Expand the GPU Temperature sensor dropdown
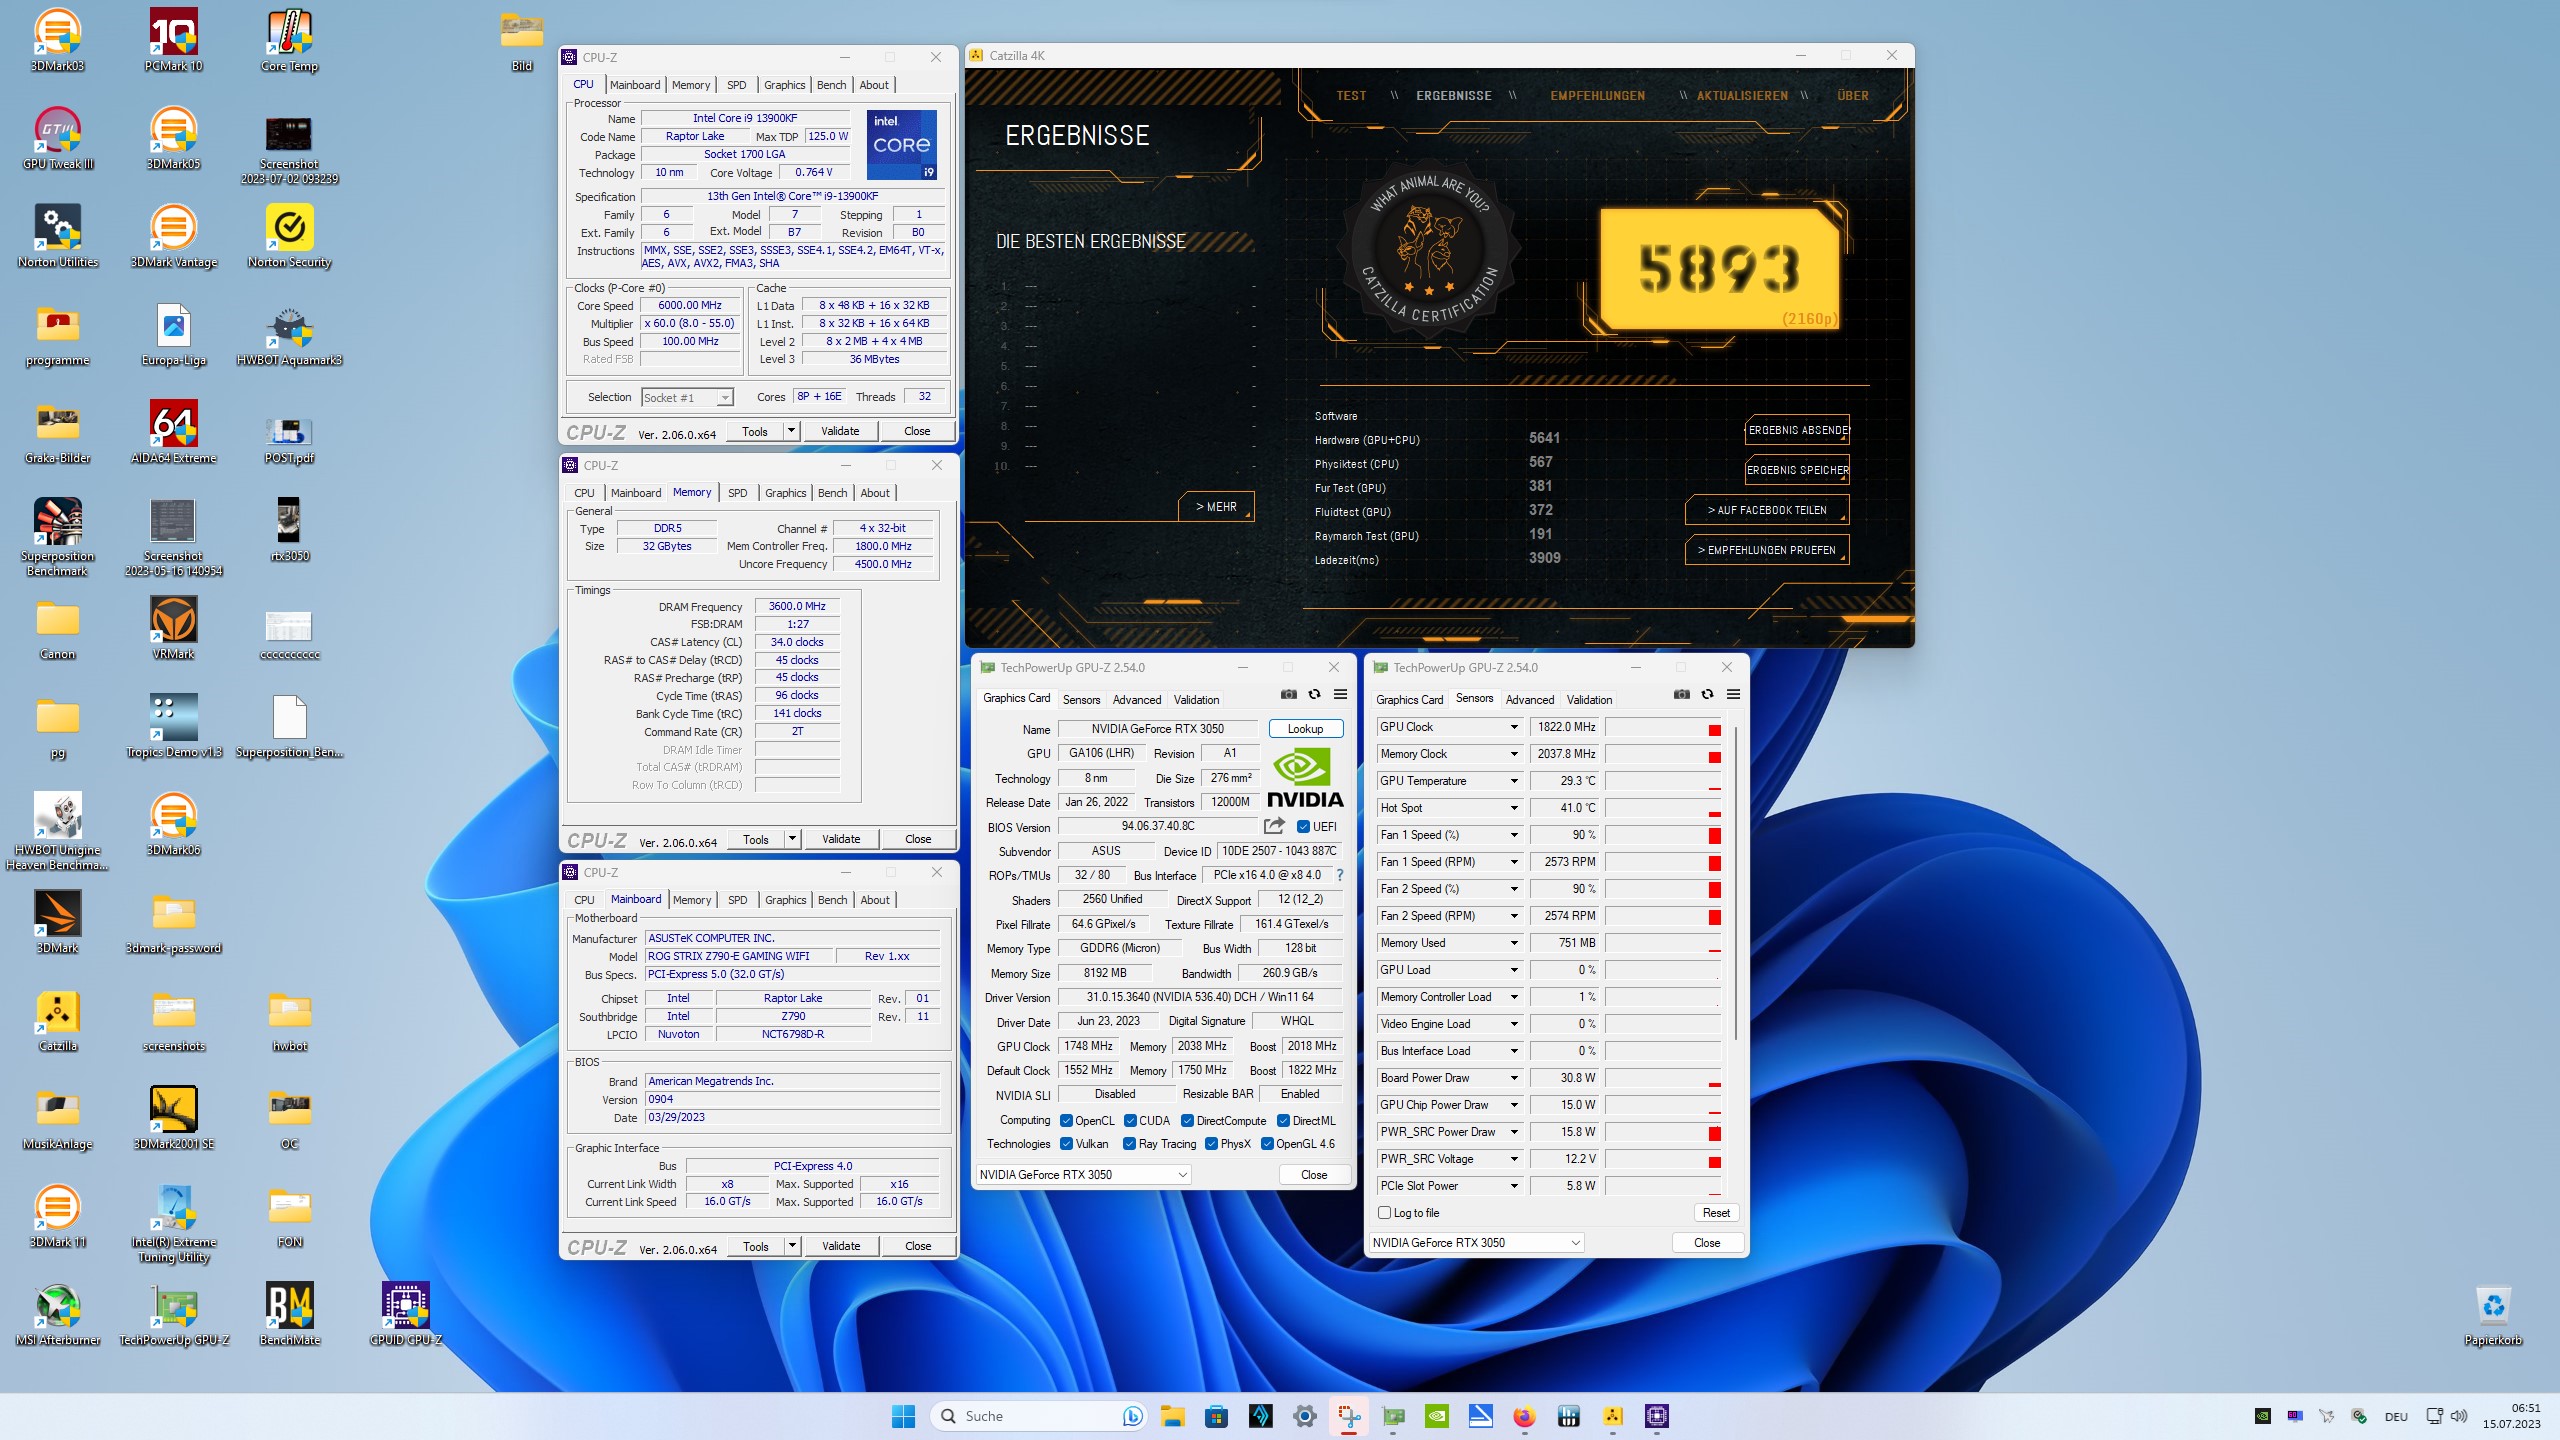 pos(1514,781)
